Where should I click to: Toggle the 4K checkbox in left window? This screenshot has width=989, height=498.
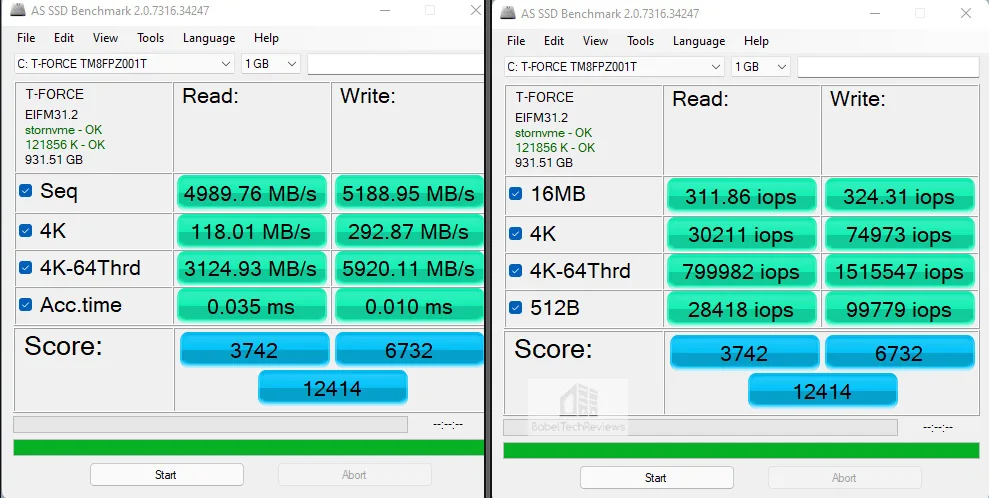click(x=25, y=231)
